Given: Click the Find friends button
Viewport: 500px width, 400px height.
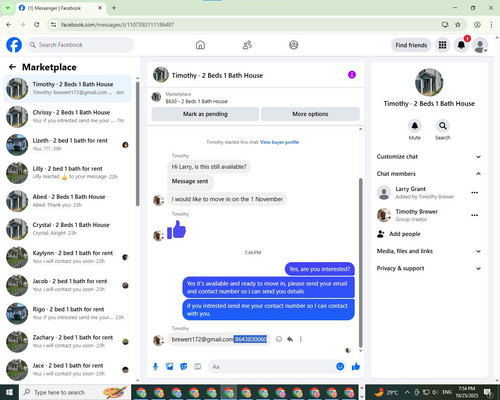Looking at the screenshot, I should point(411,45).
